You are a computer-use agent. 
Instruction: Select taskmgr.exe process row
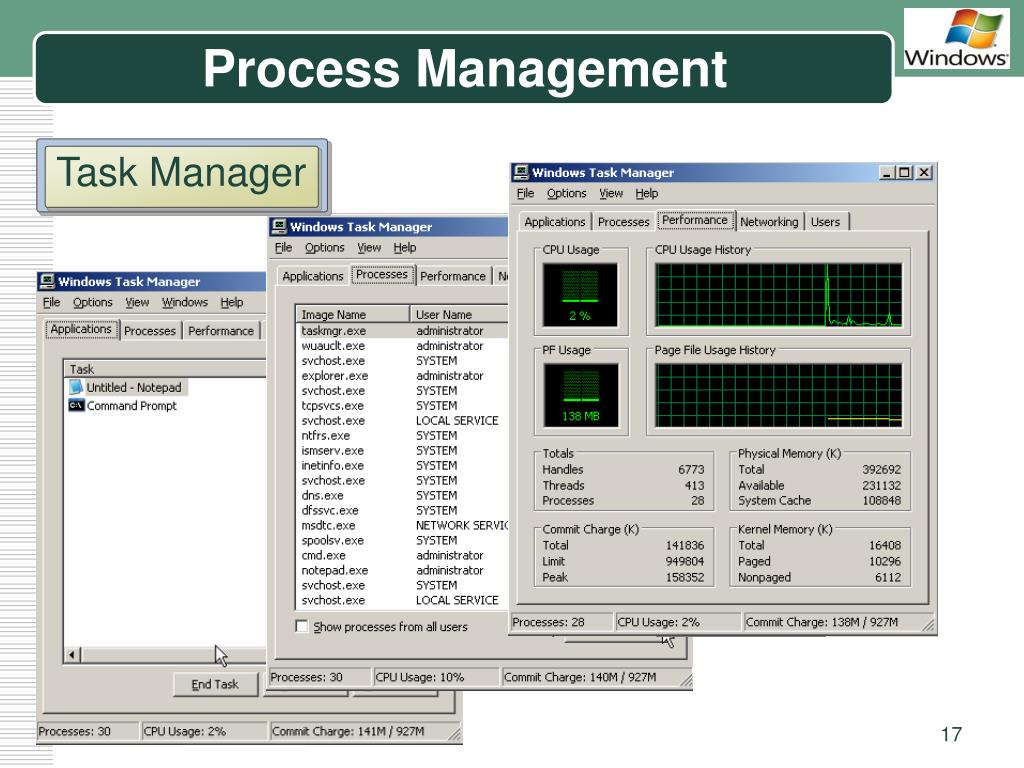coord(402,331)
